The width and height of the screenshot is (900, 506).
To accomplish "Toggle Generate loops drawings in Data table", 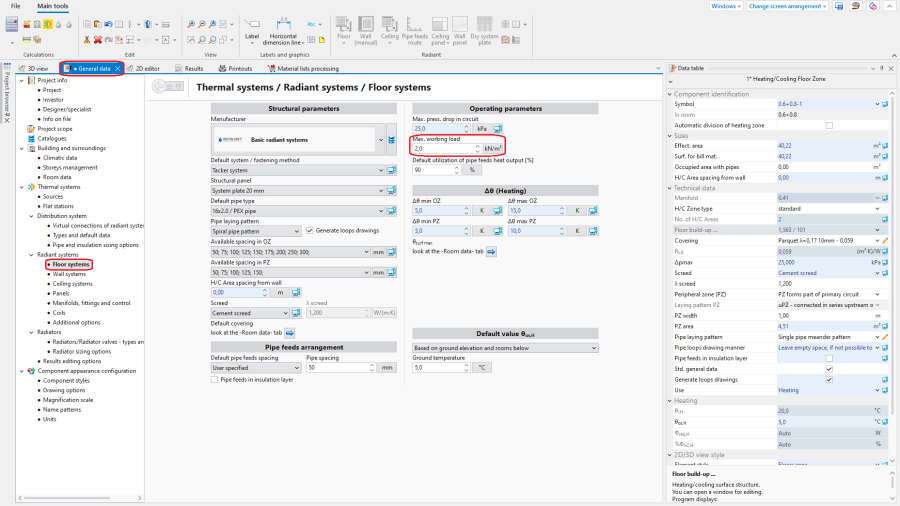I will tap(829, 380).
